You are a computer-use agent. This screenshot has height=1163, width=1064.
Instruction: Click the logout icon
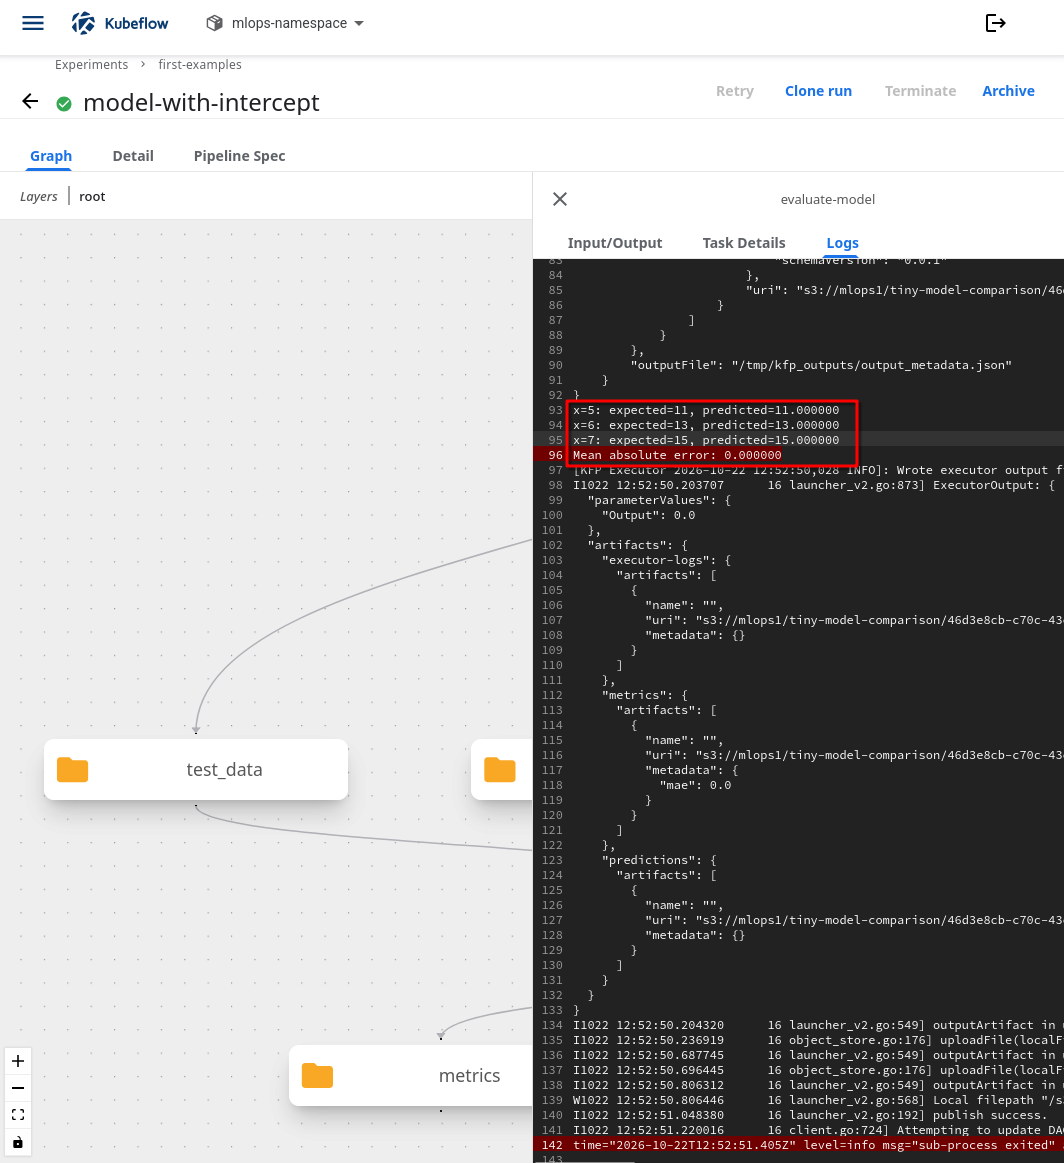tap(995, 23)
